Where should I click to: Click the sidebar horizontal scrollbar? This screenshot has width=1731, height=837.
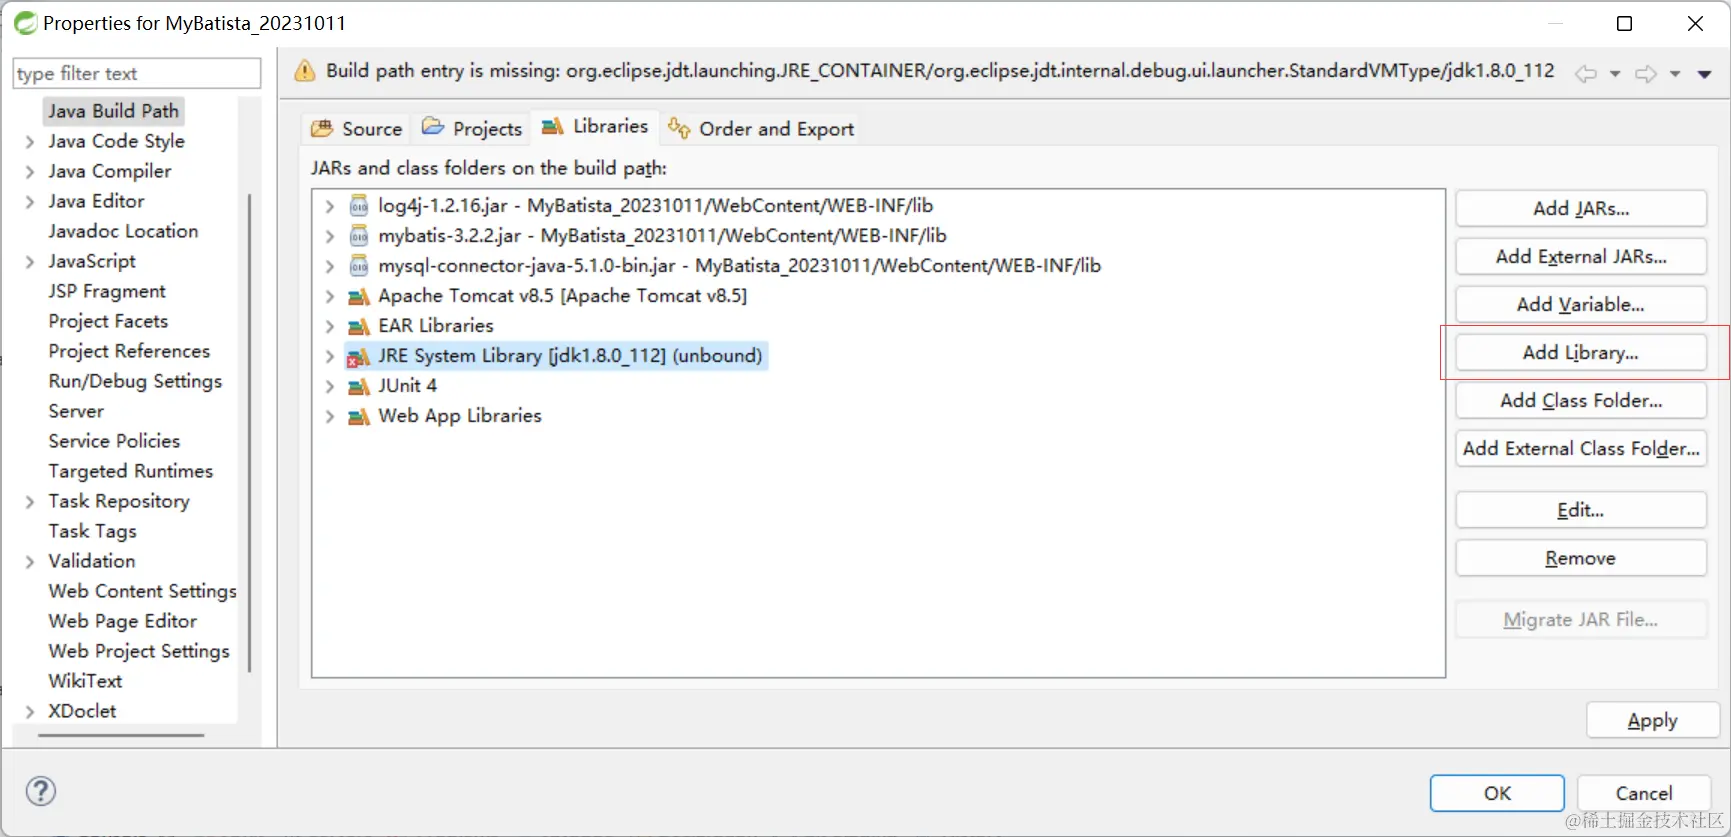click(x=121, y=736)
